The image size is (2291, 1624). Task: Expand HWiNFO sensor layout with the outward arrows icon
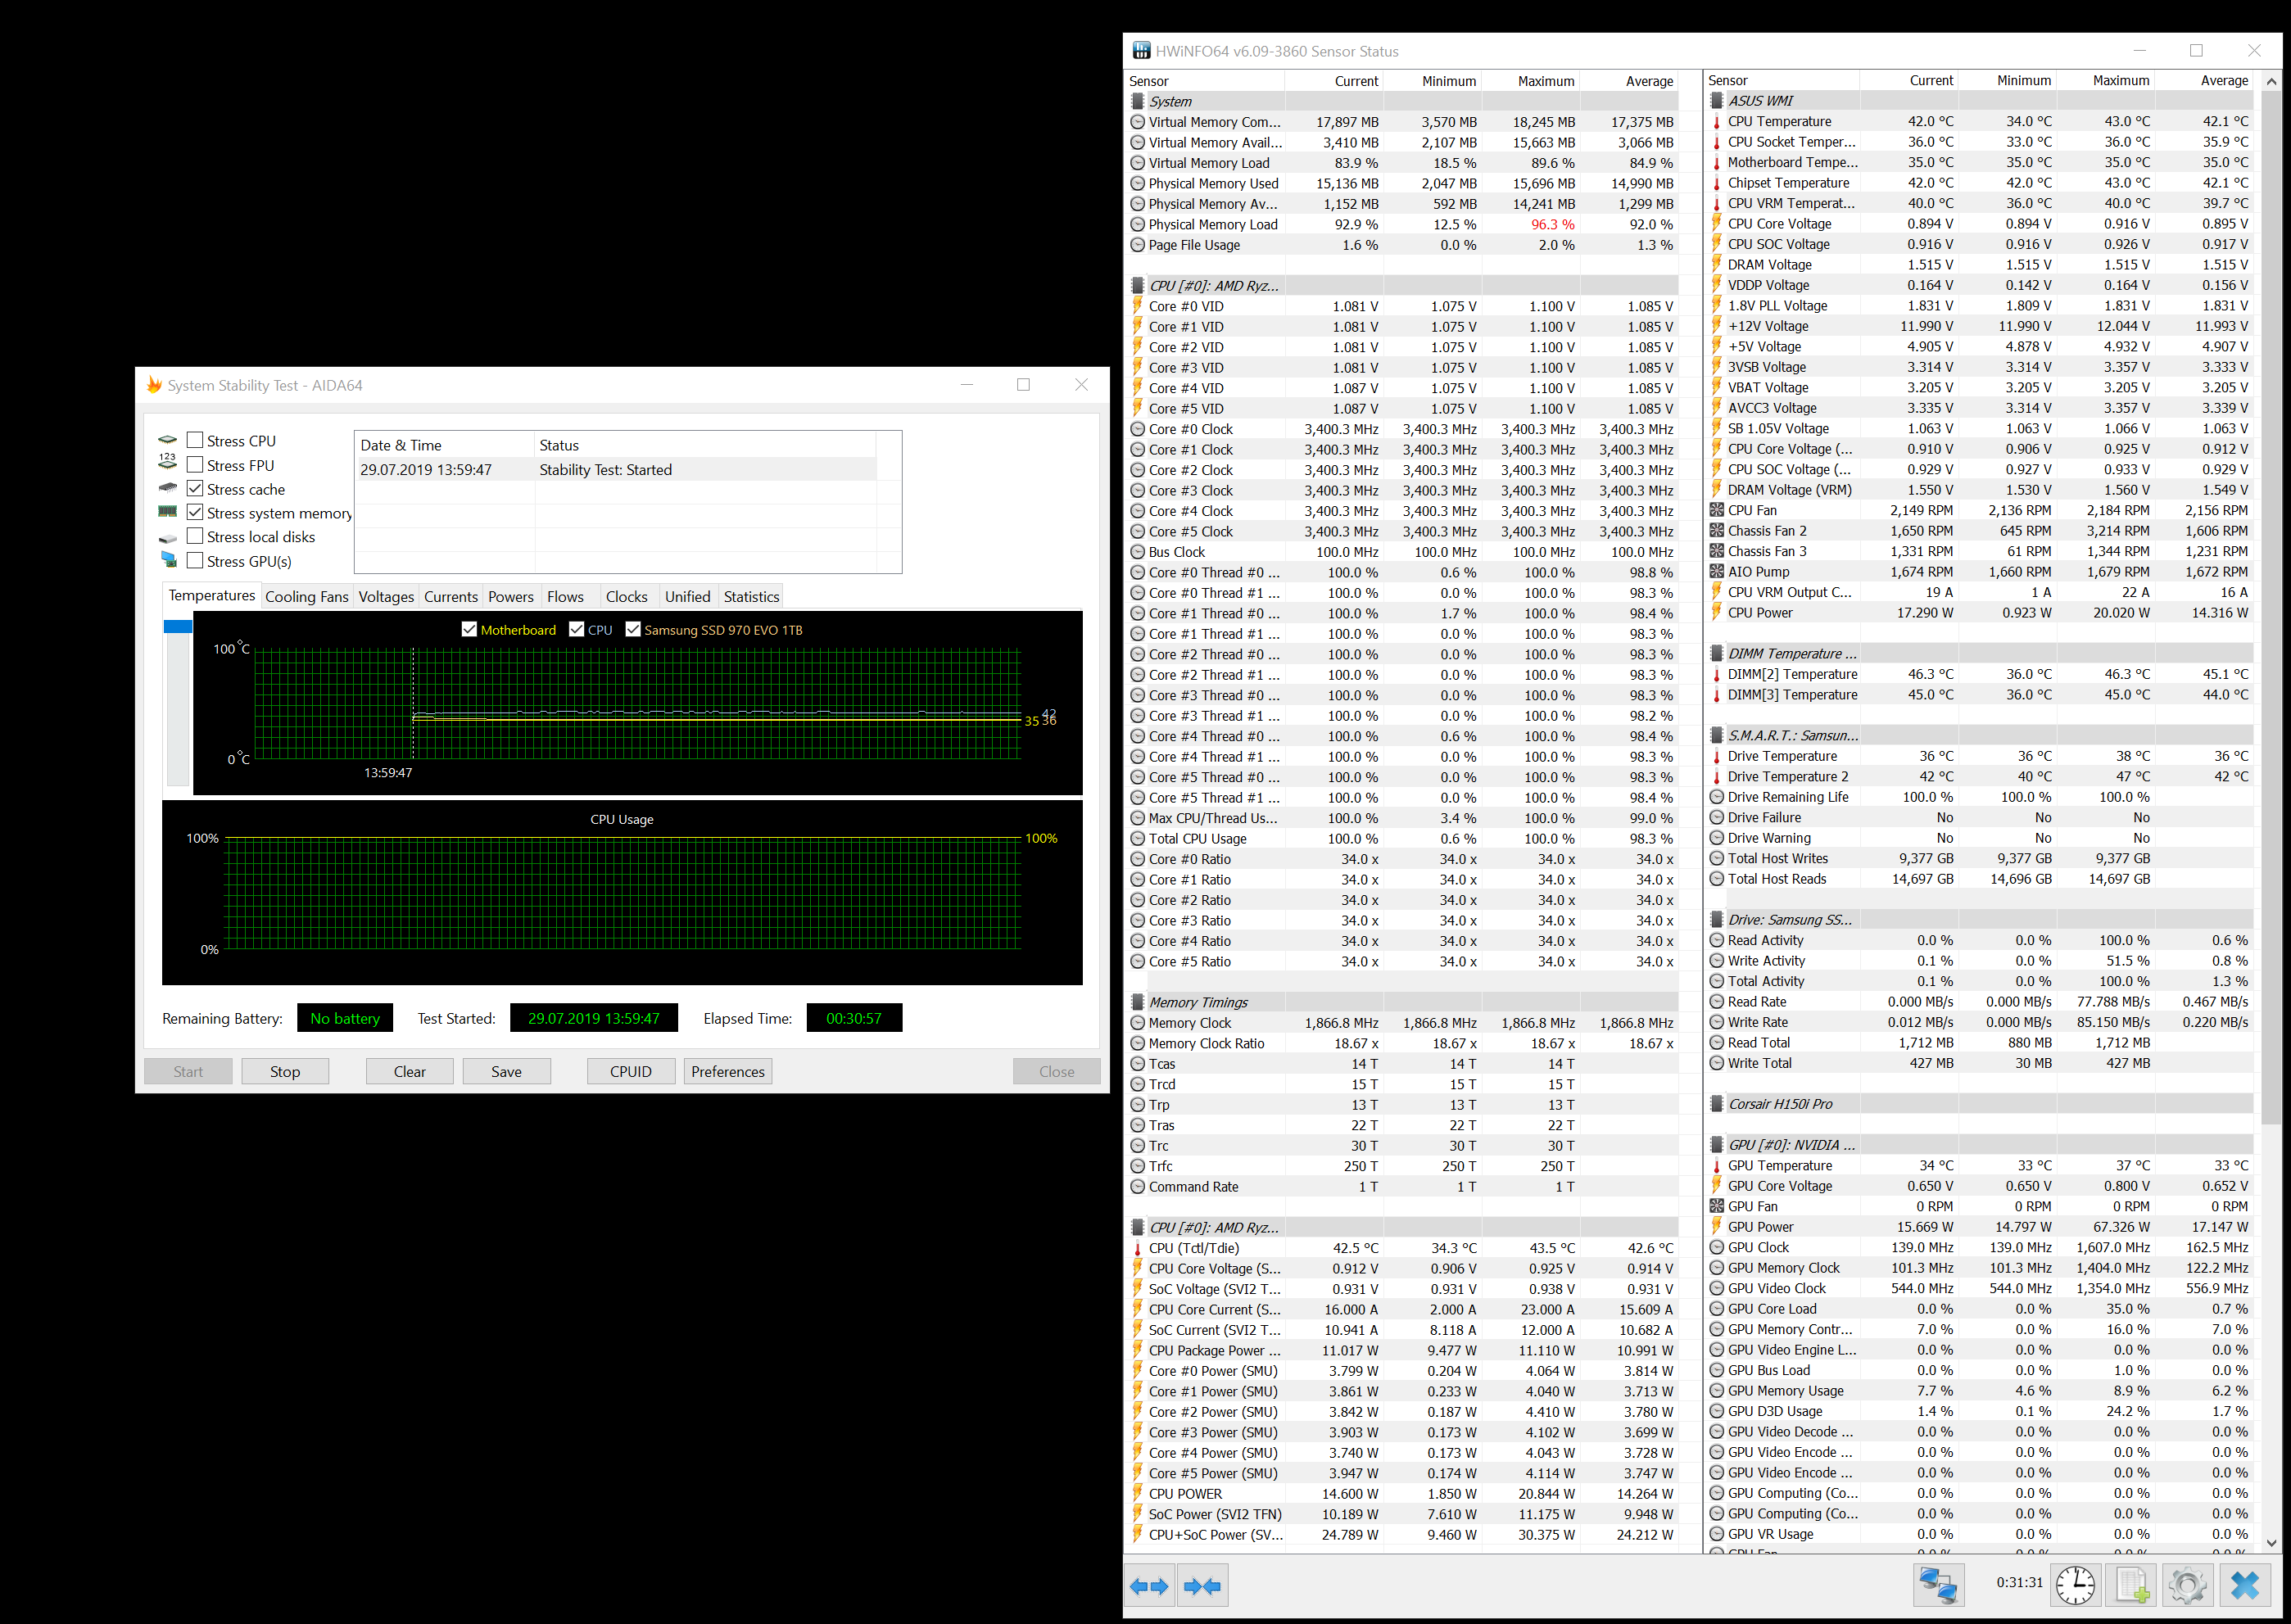[1148, 1586]
